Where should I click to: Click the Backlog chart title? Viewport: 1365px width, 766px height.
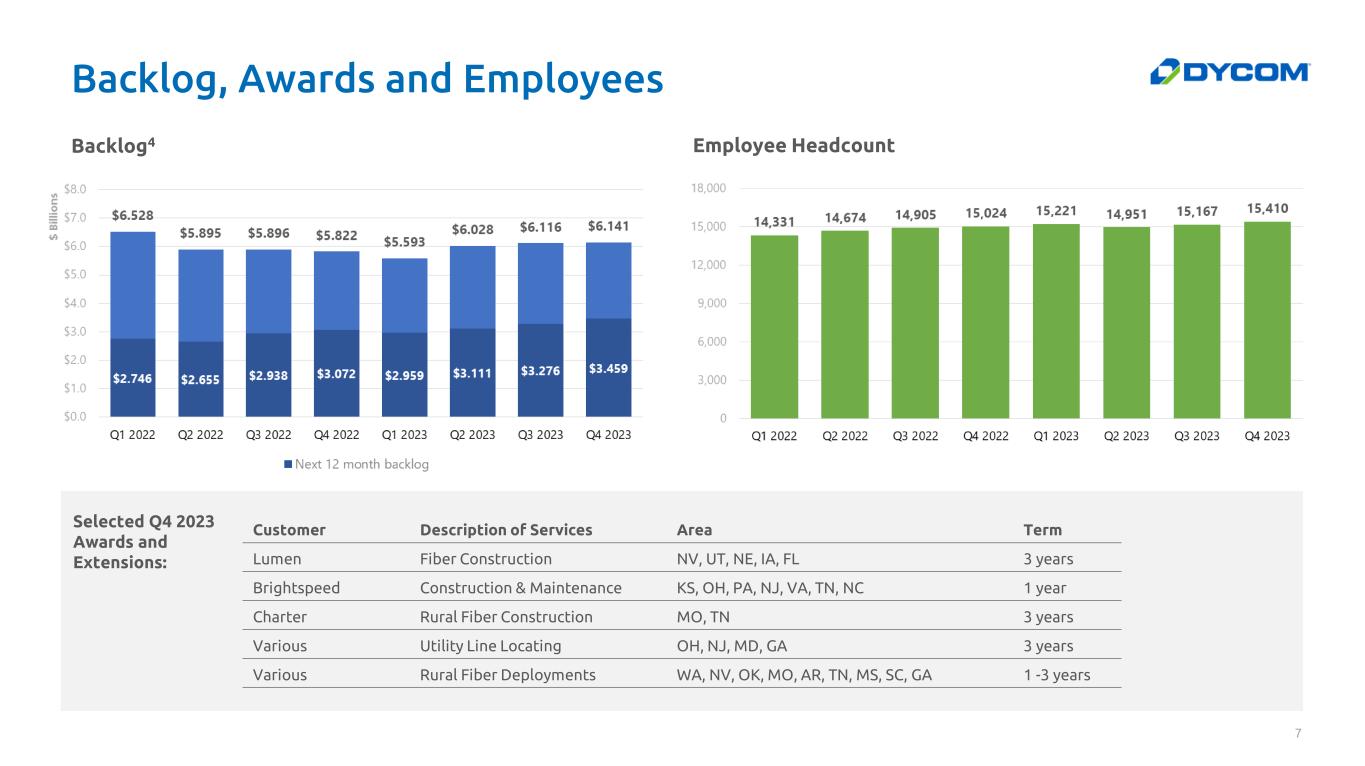click(x=113, y=146)
